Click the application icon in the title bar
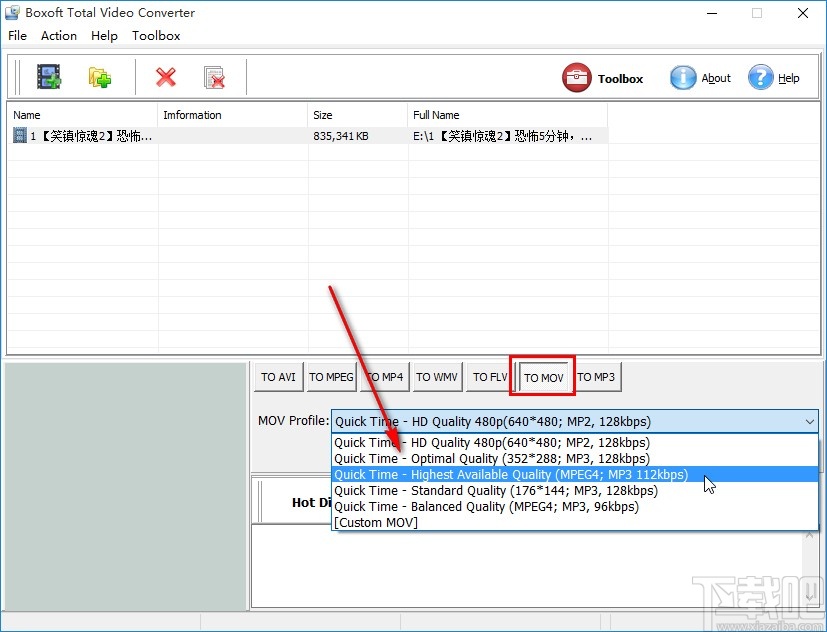Screen dimensions: 827x632 point(11,12)
